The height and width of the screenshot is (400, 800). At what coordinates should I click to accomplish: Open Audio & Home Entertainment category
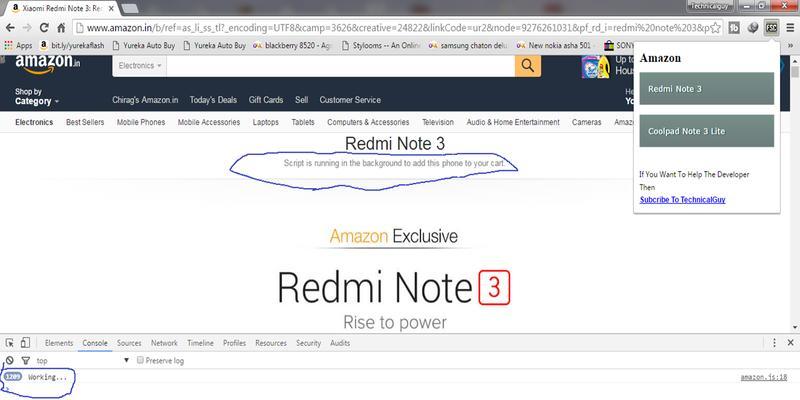pos(513,122)
